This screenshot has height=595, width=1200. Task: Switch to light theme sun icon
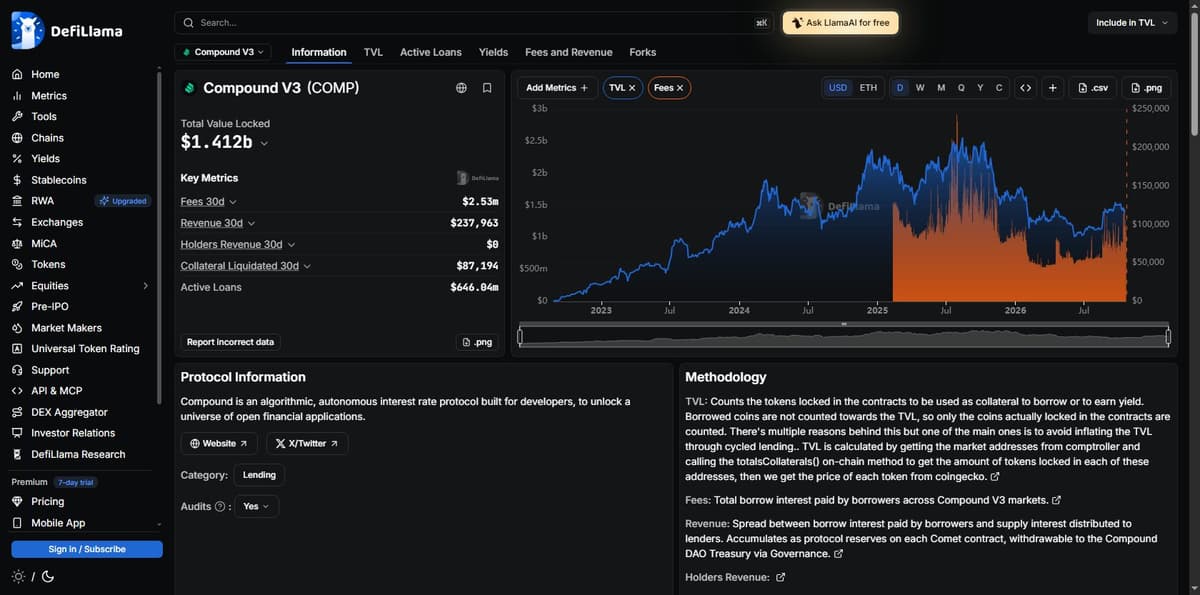click(x=18, y=576)
